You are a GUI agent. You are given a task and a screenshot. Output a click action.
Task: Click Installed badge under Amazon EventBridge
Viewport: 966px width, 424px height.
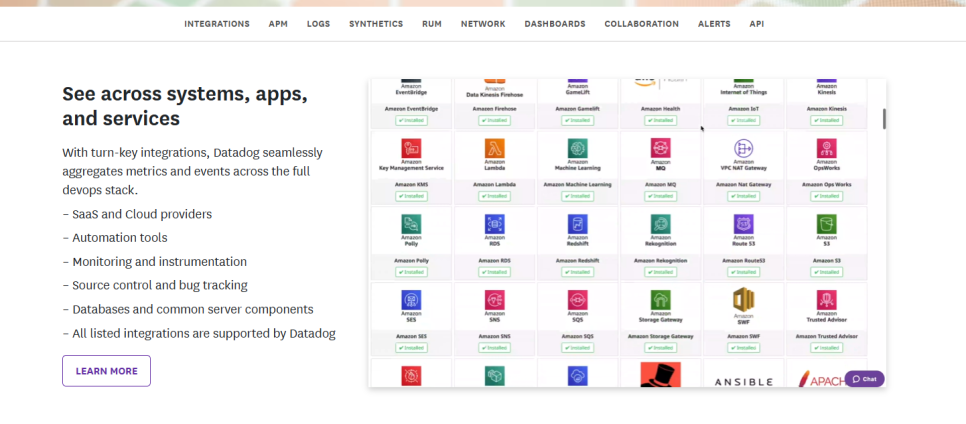[411, 120]
